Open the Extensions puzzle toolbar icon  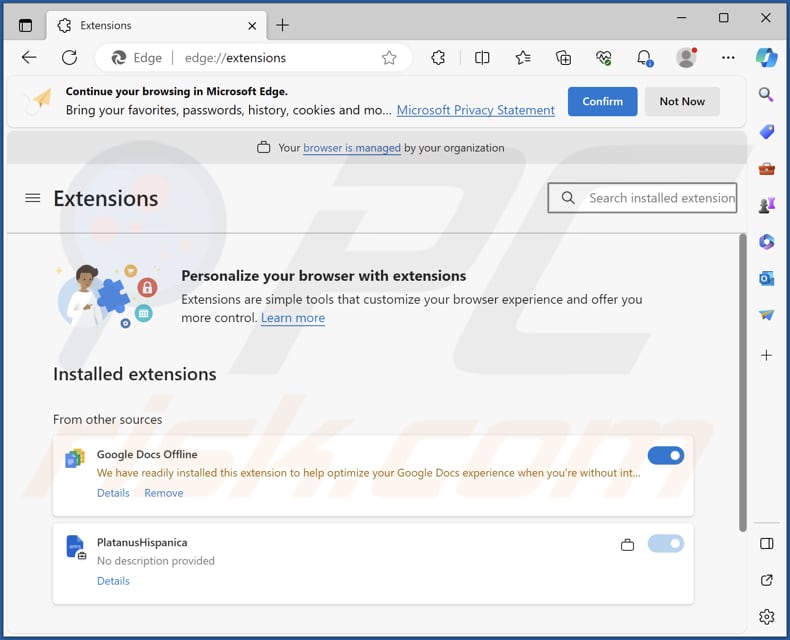[438, 58]
